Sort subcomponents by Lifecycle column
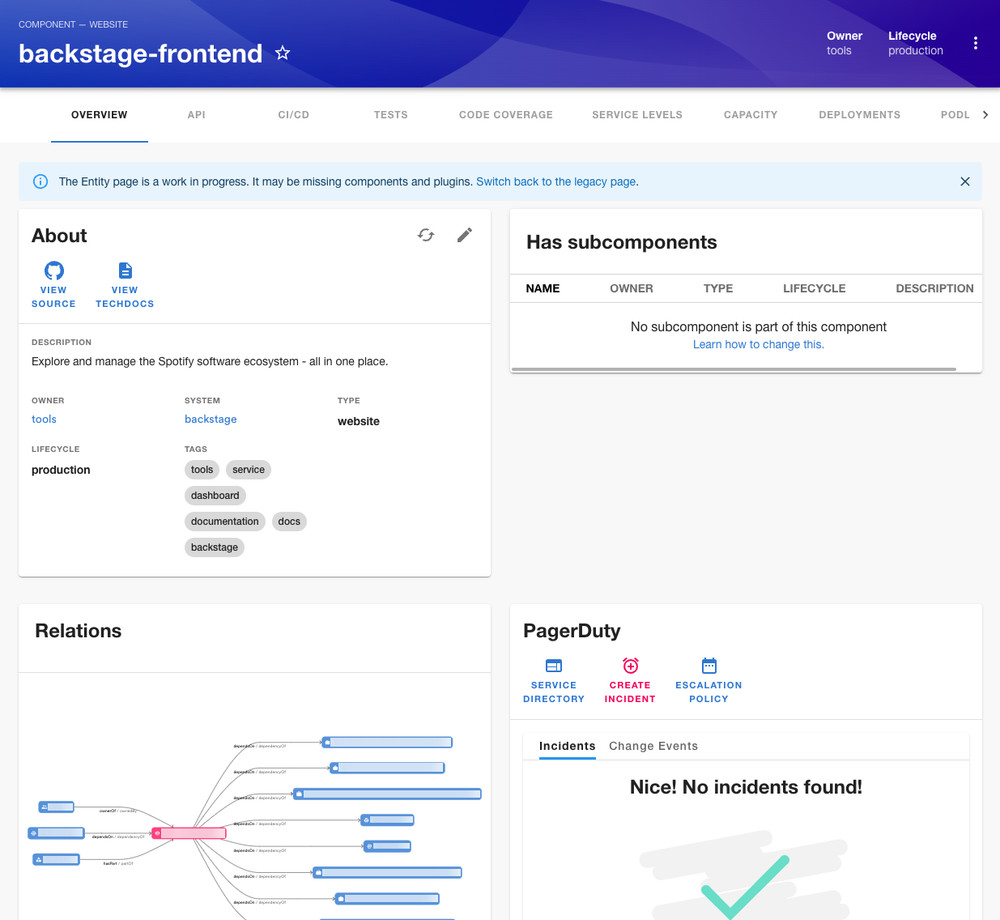1000x920 pixels. tap(814, 288)
